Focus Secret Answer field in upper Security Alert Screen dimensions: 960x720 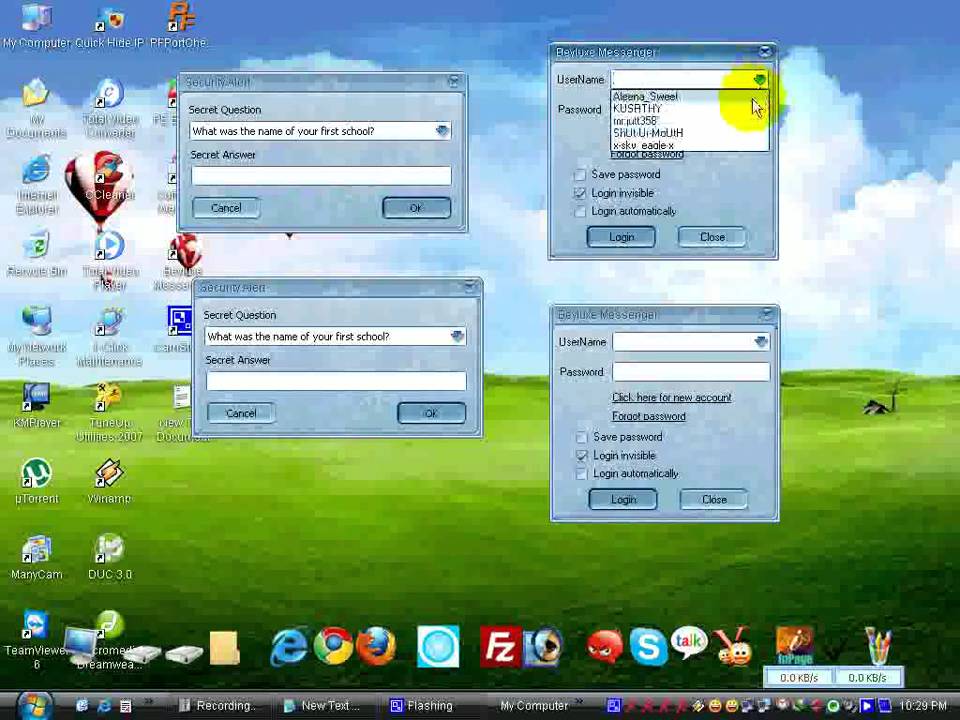(x=321, y=176)
